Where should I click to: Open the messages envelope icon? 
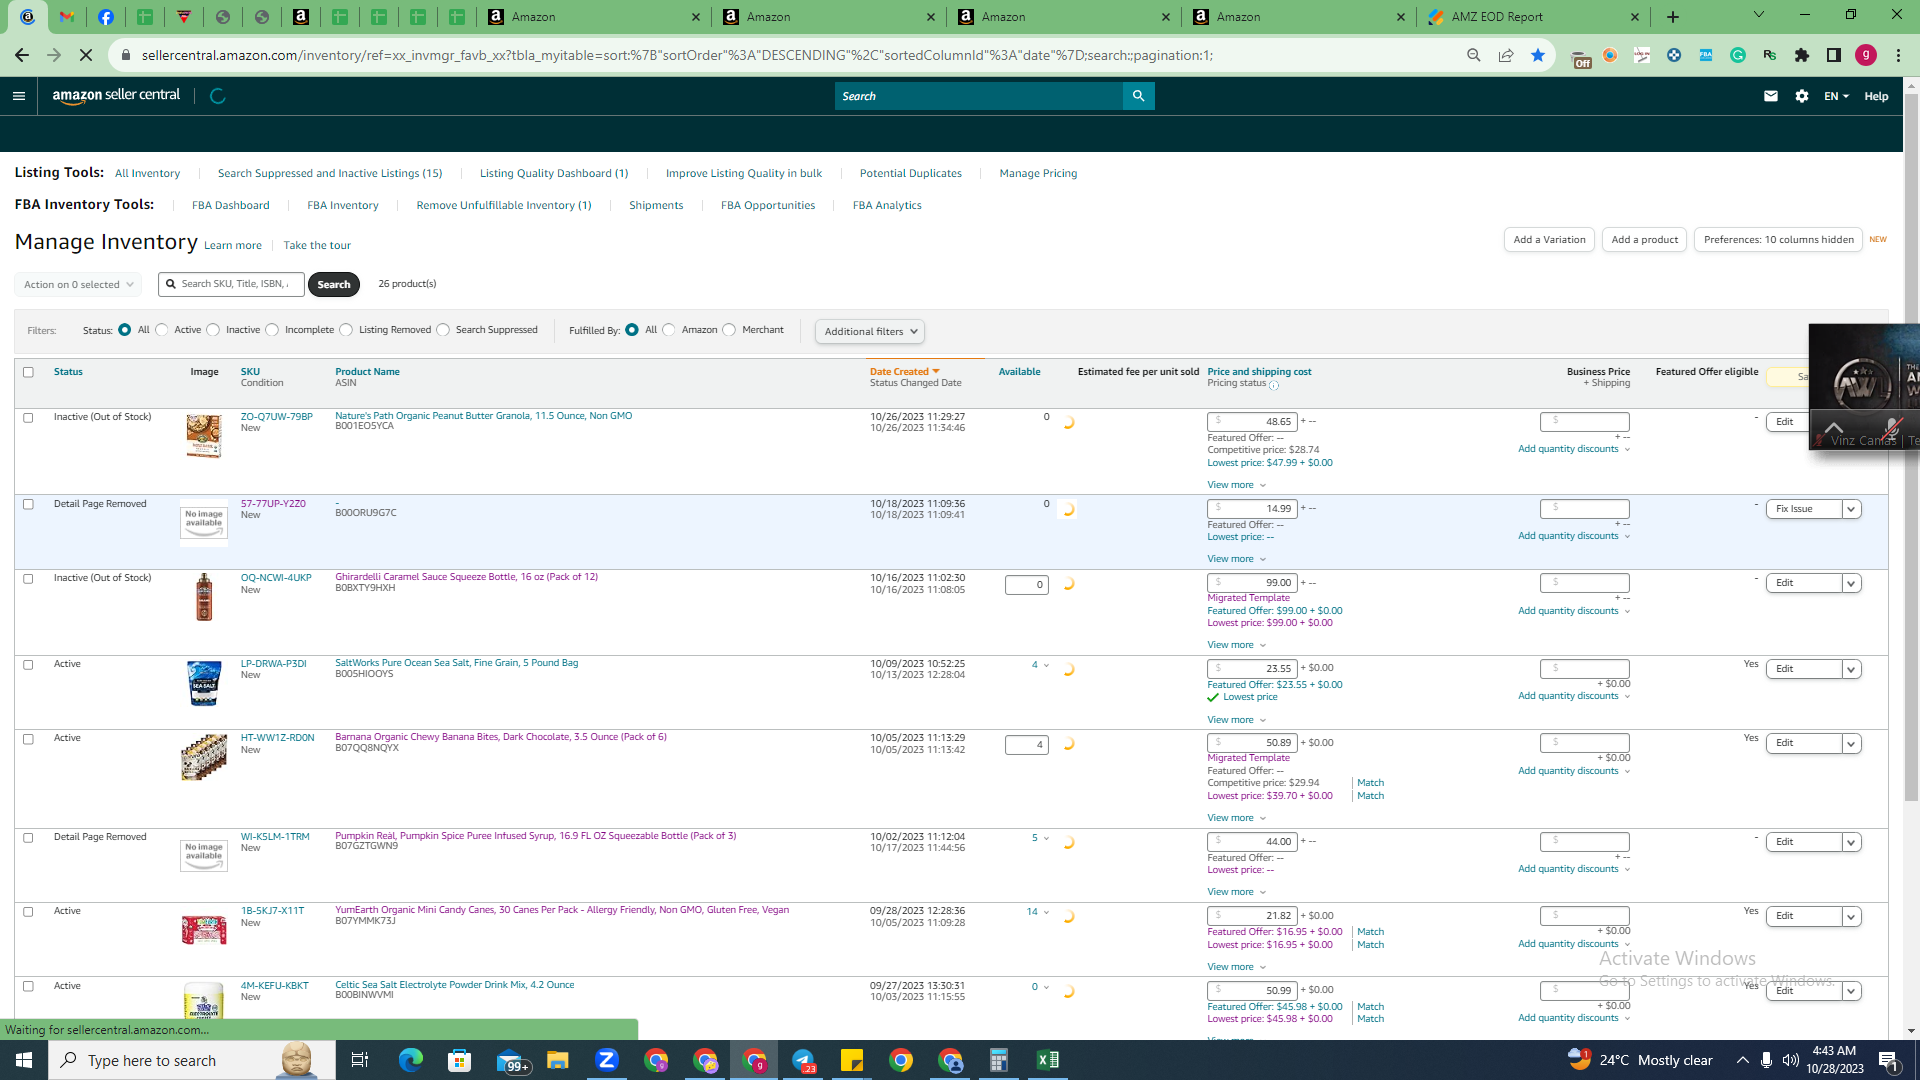pyautogui.click(x=1771, y=96)
